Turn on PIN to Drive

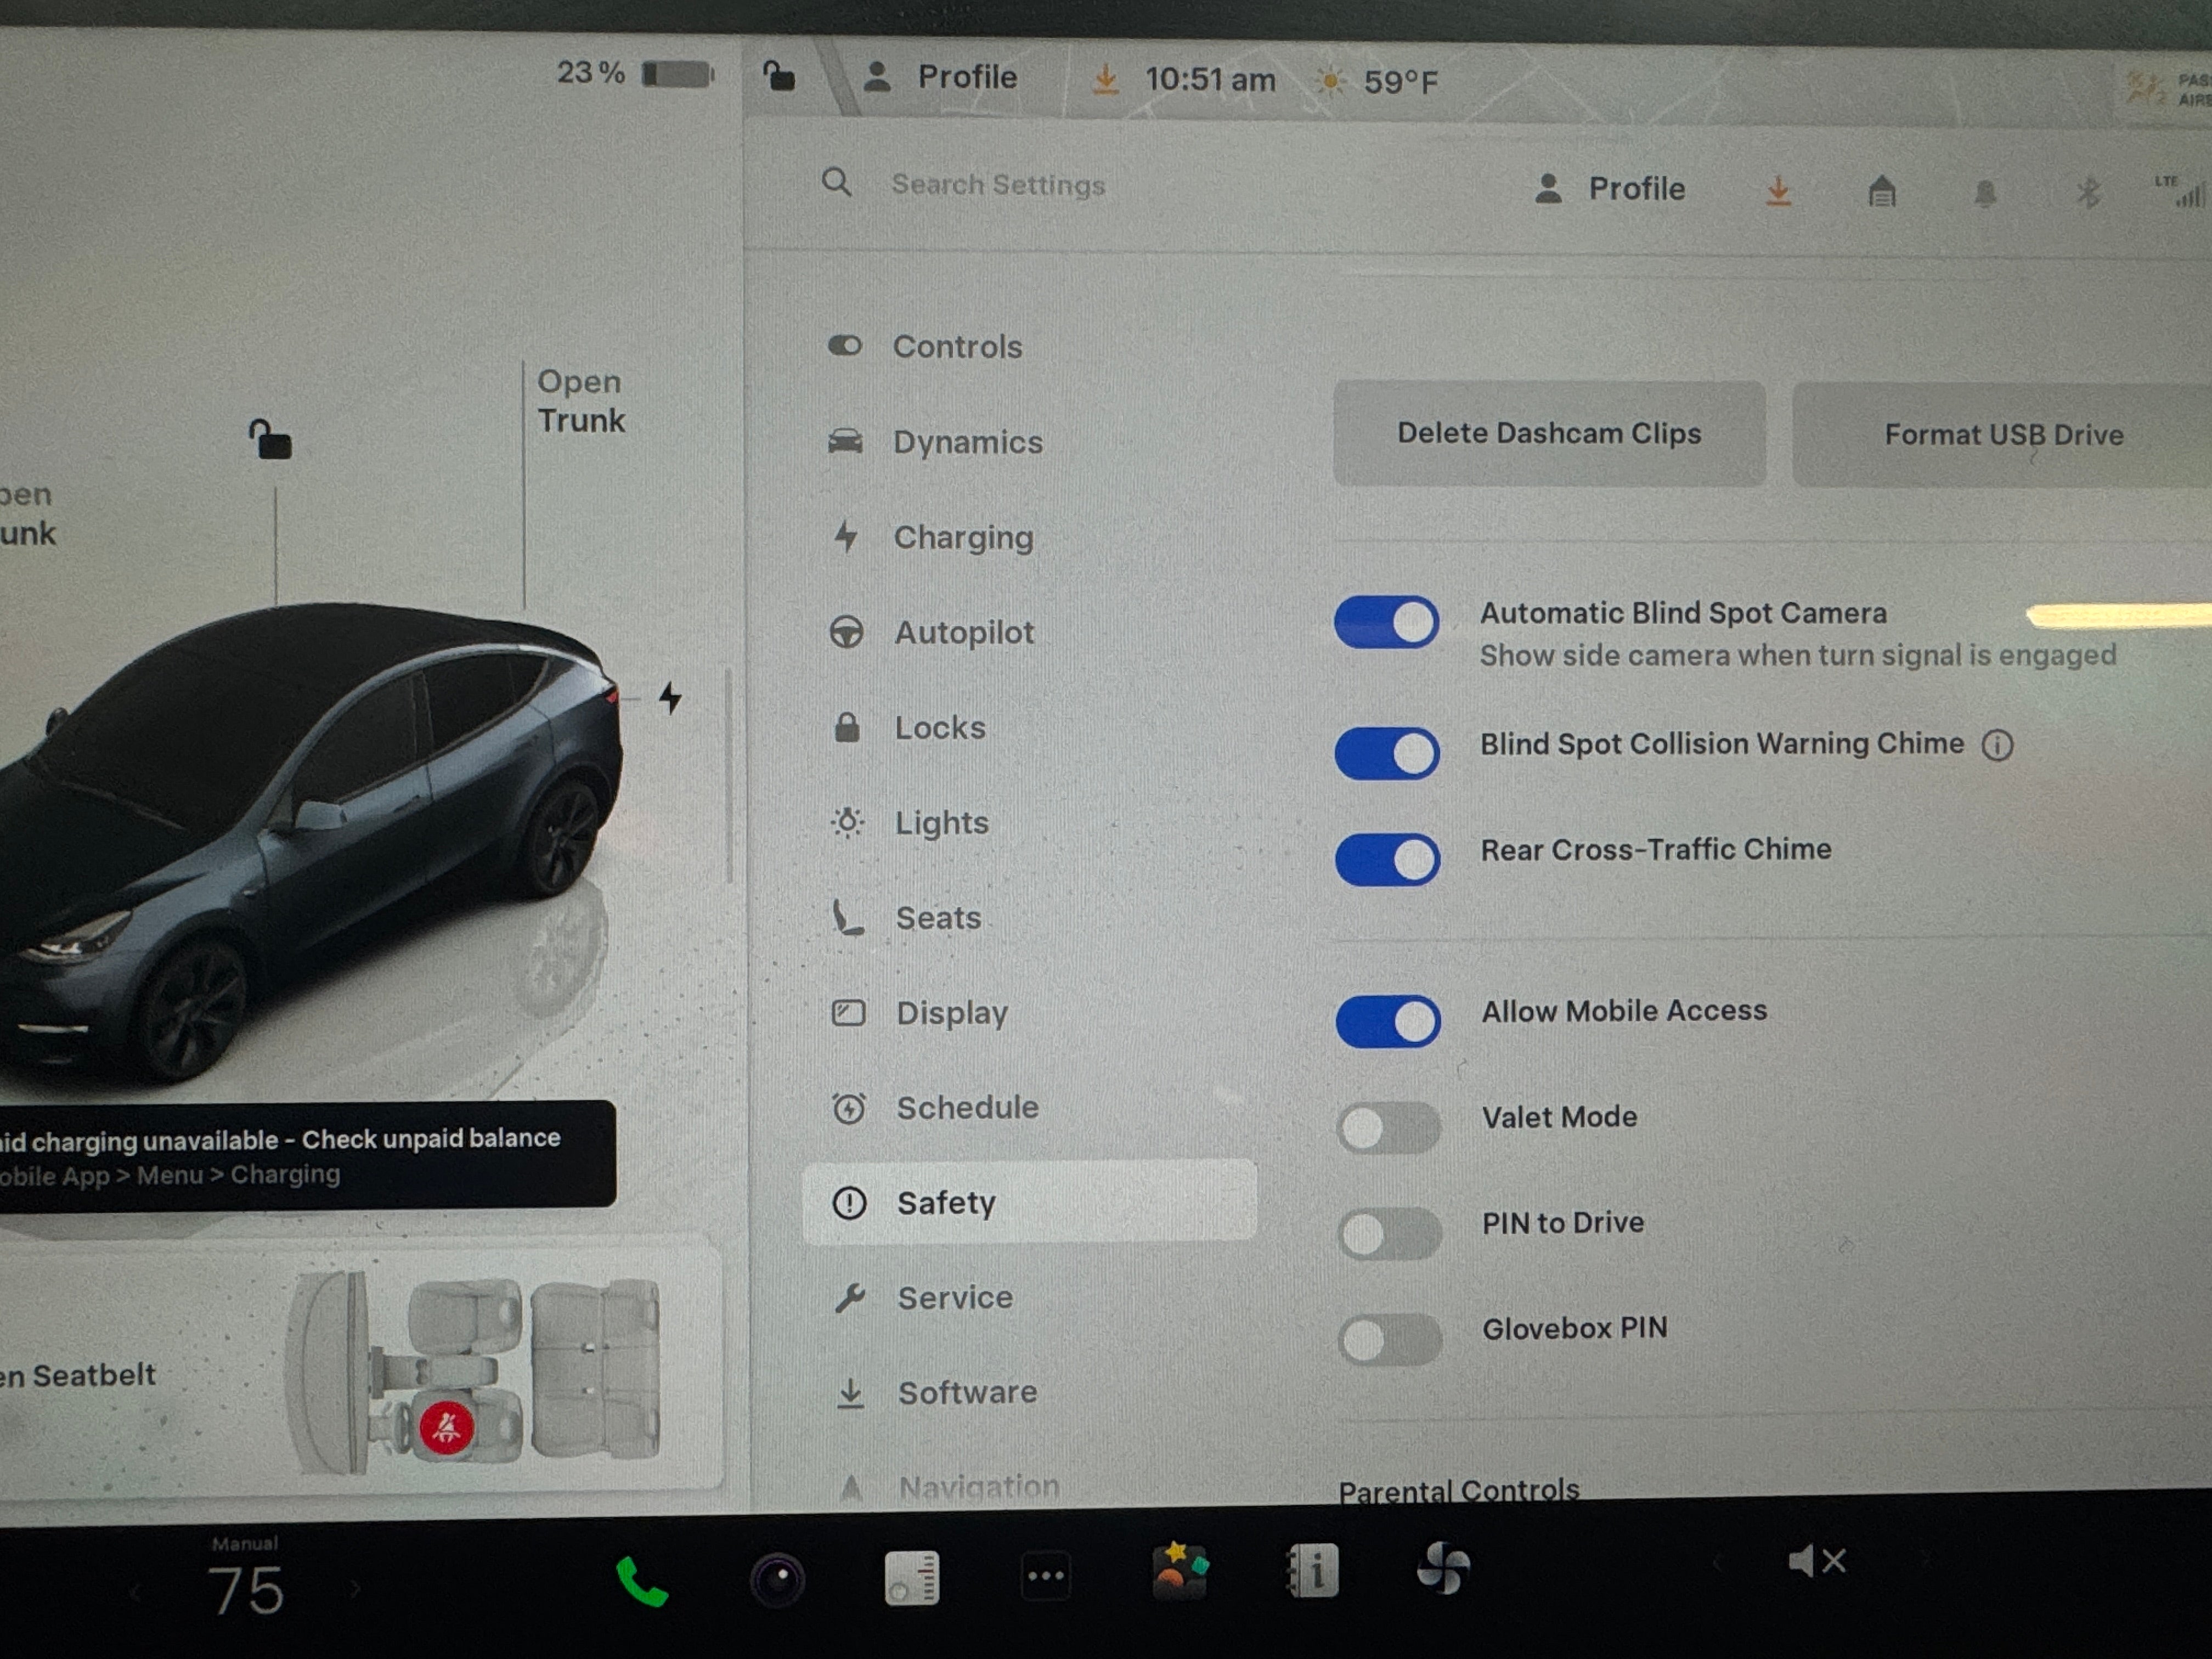pos(1389,1234)
